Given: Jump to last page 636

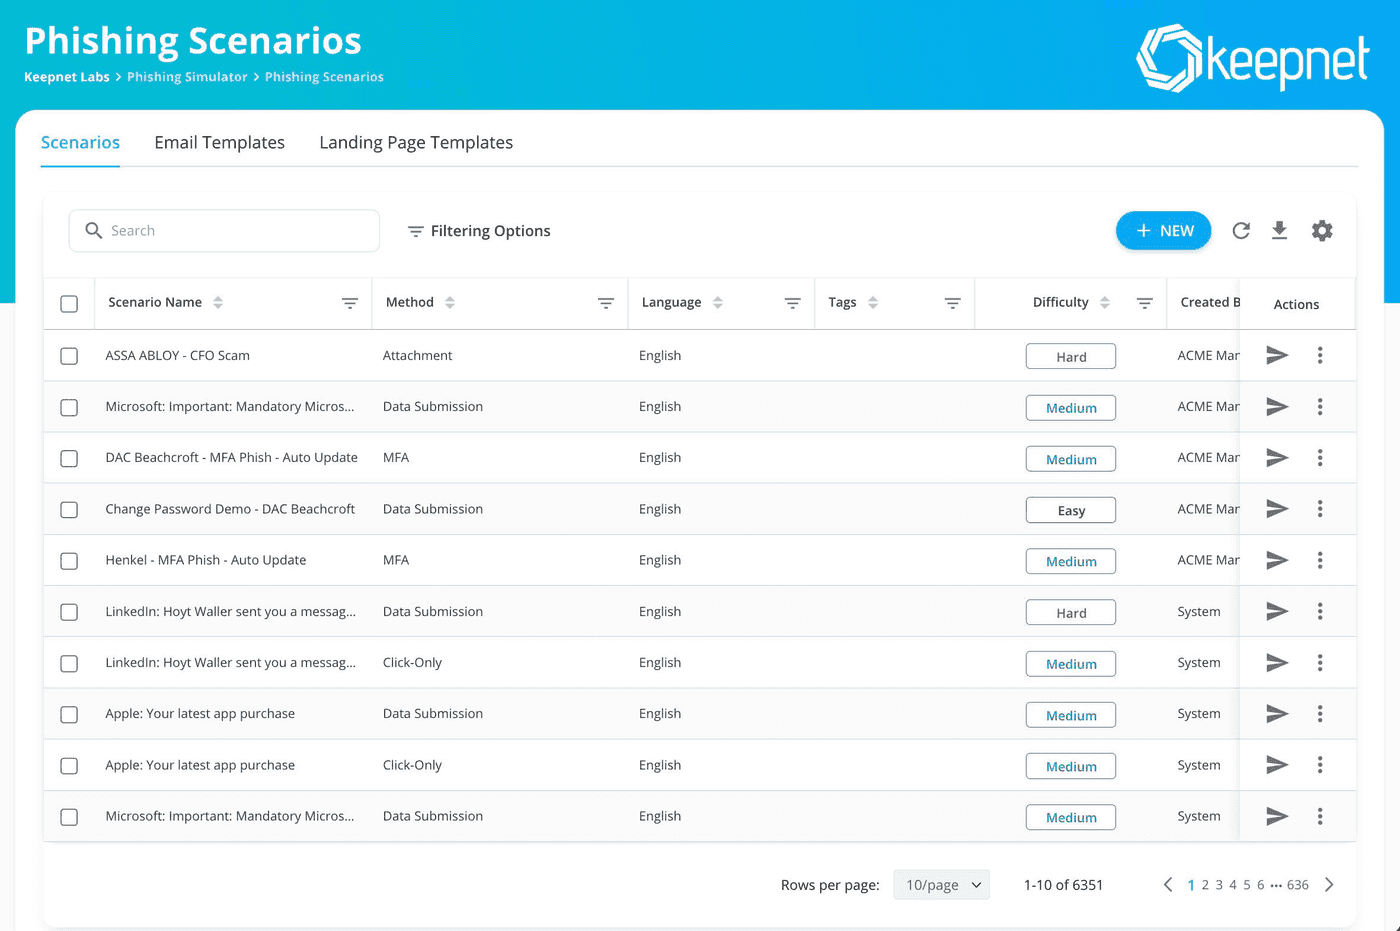Looking at the screenshot, I should [x=1298, y=885].
